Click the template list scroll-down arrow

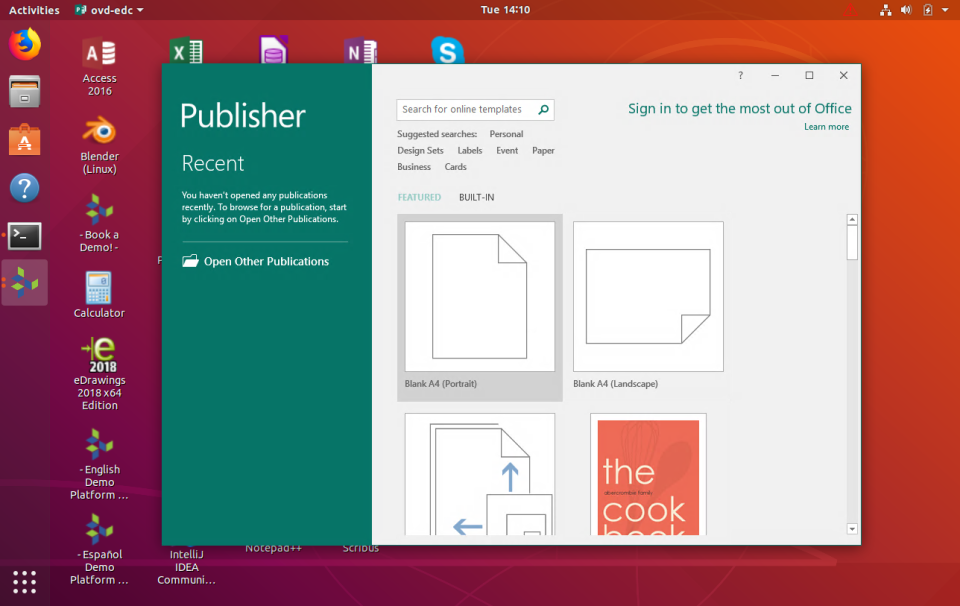[x=851, y=528]
